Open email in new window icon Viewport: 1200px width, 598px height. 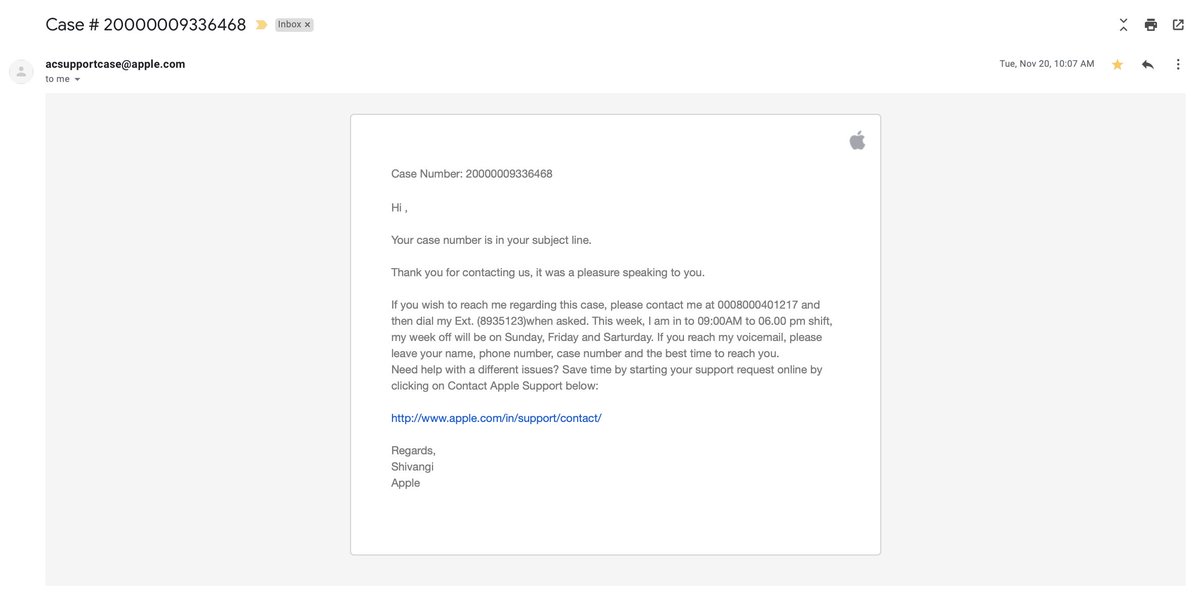(x=1178, y=25)
